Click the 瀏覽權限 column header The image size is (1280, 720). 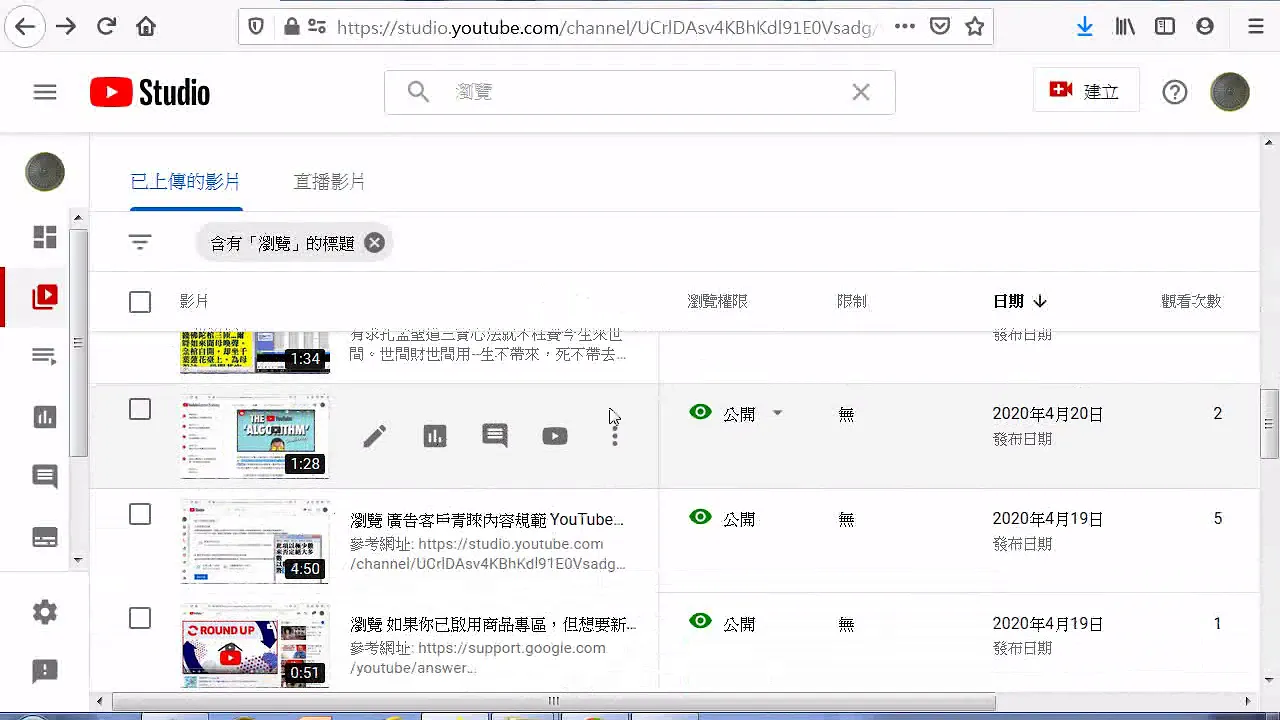coord(717,301)
